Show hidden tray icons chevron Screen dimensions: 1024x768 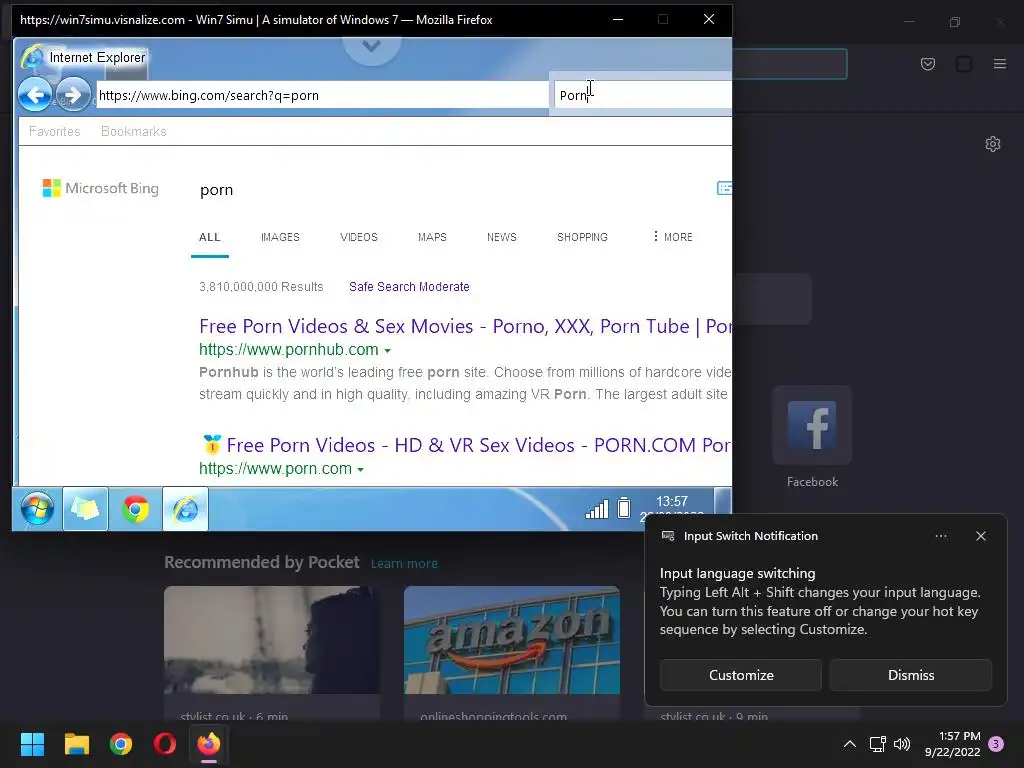(x=850, y=744)
